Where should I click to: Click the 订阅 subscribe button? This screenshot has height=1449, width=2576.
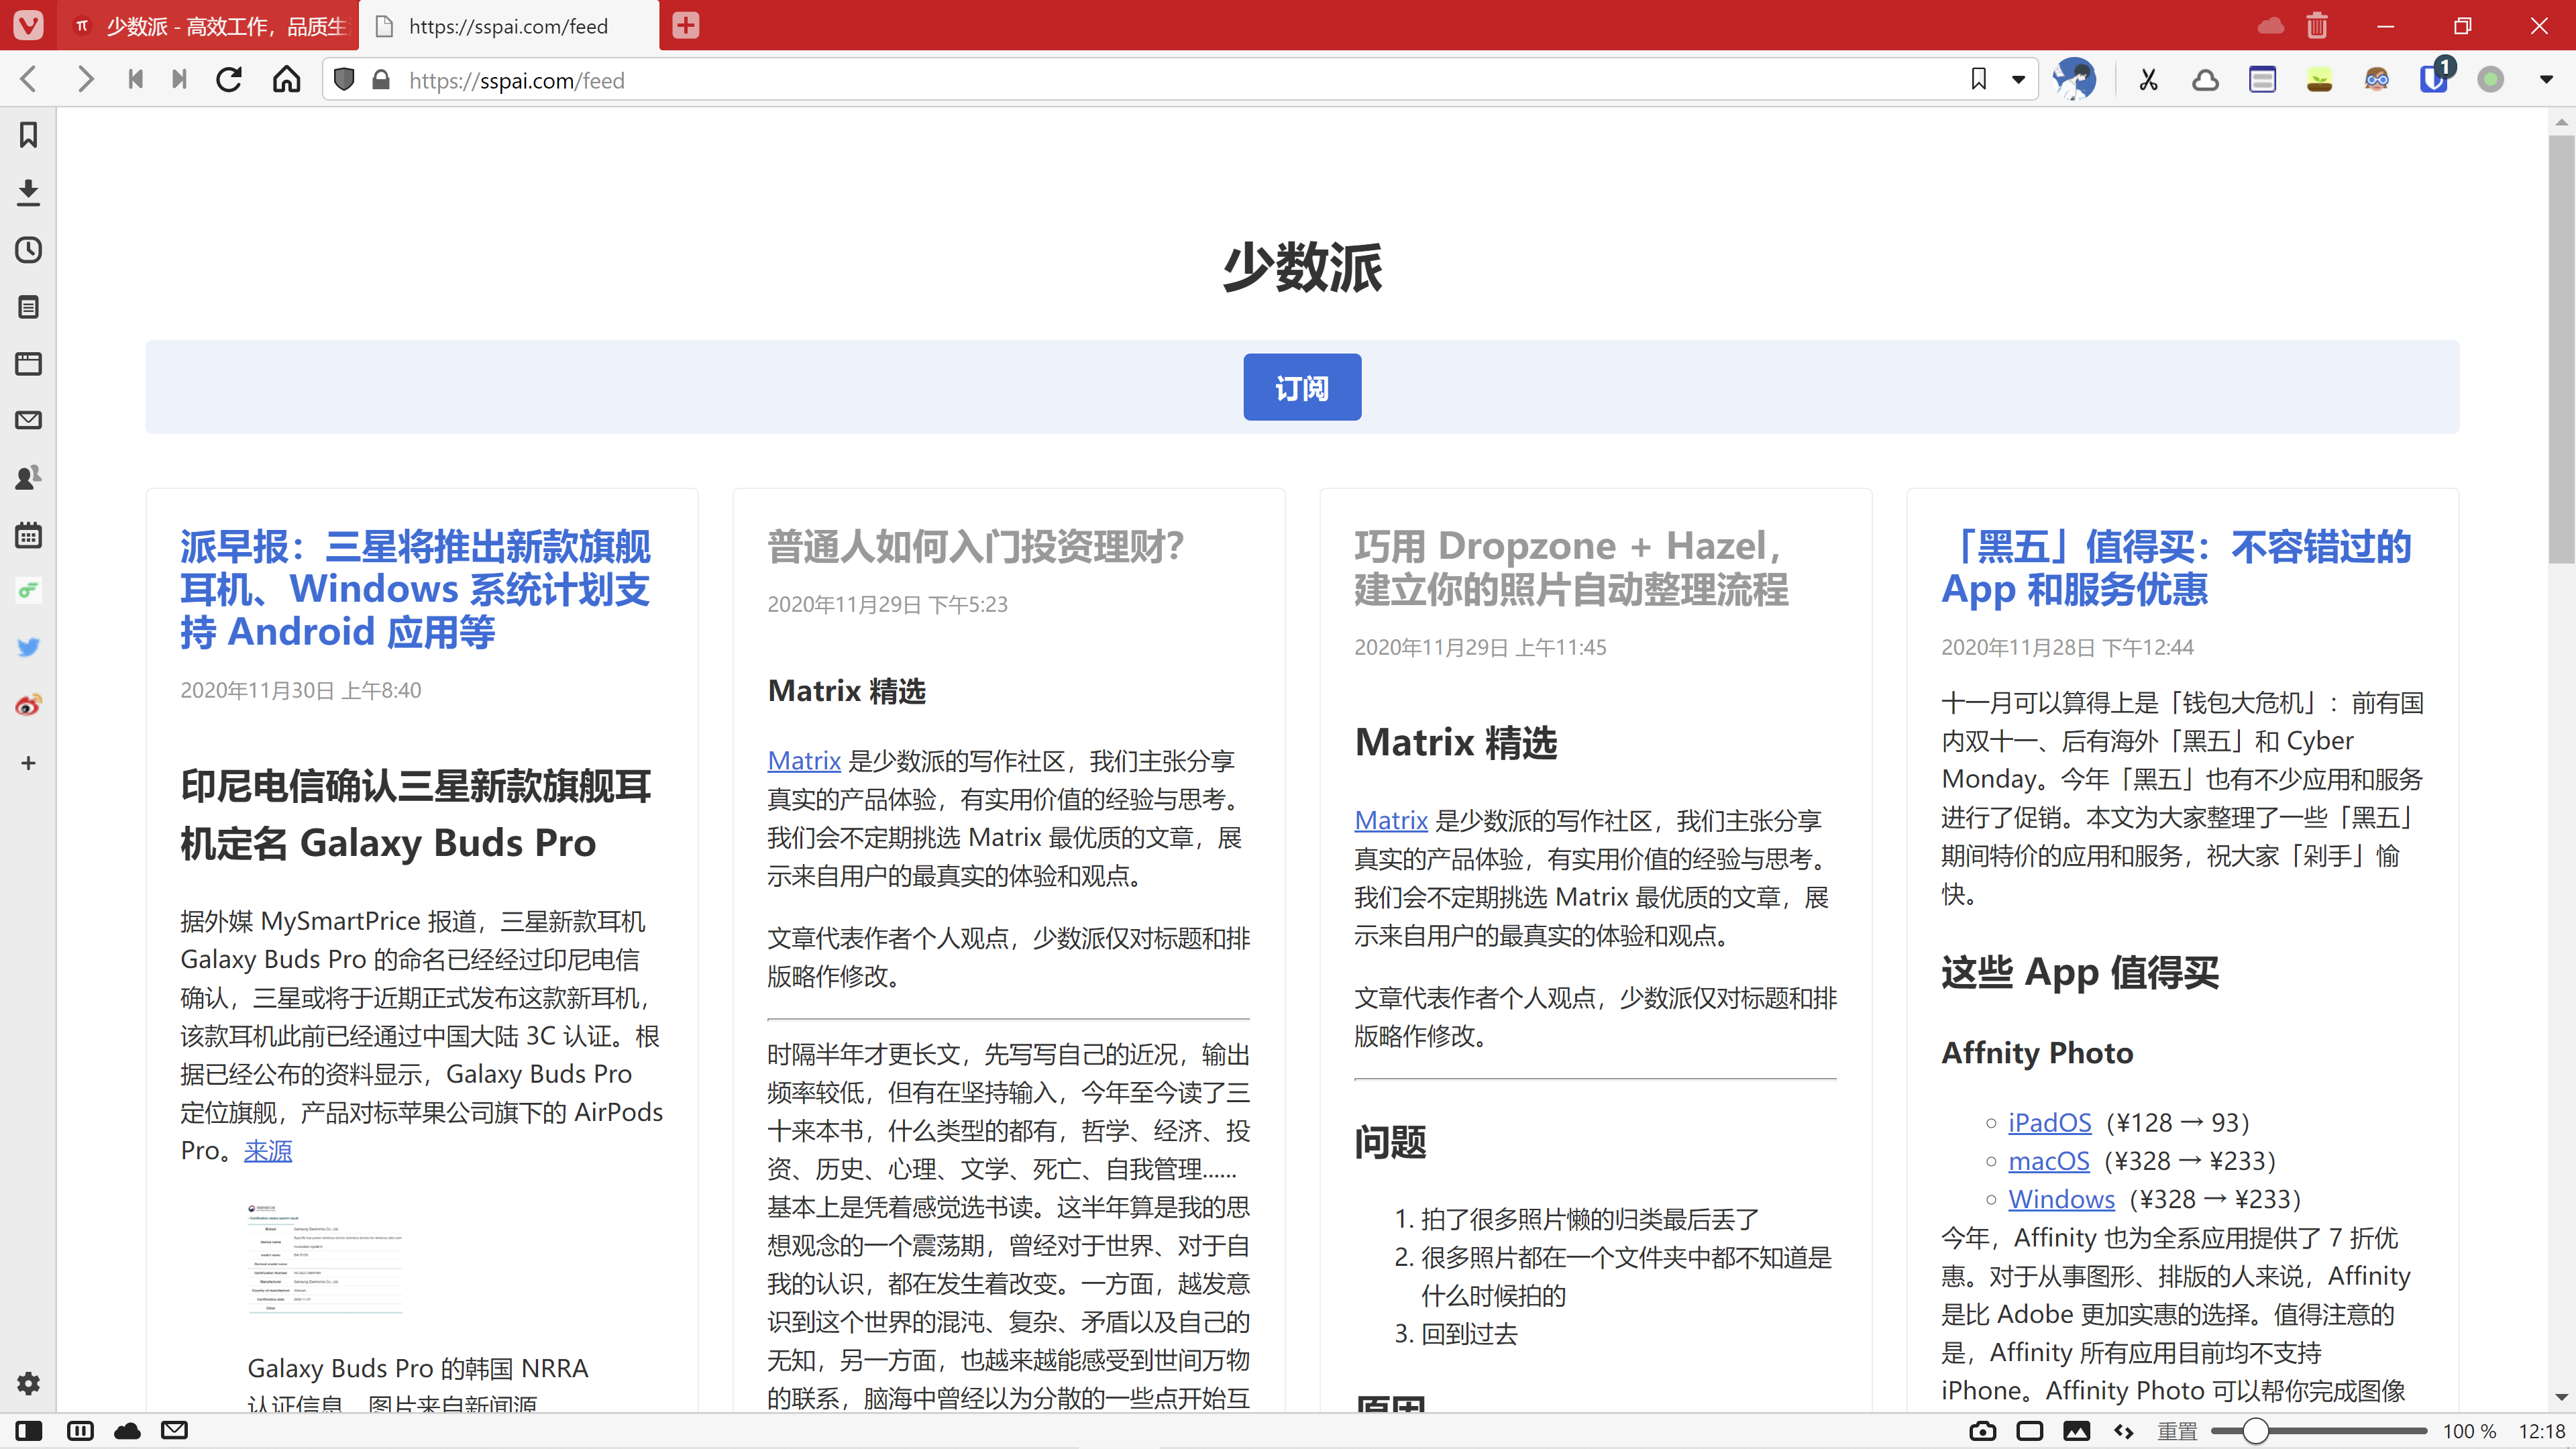[1301, 387]
